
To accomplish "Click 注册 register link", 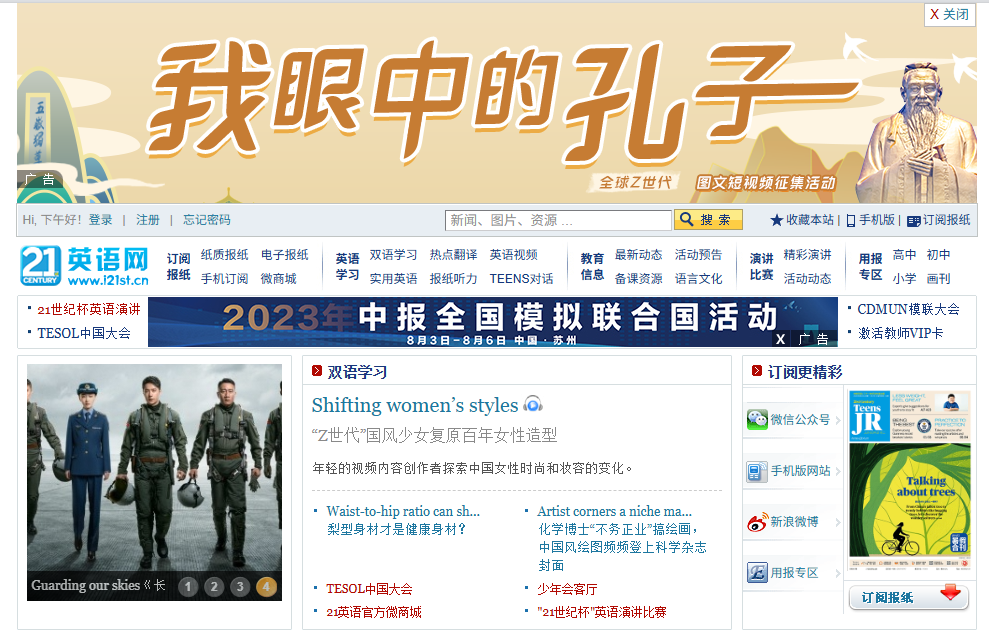I will pos(148,220).
